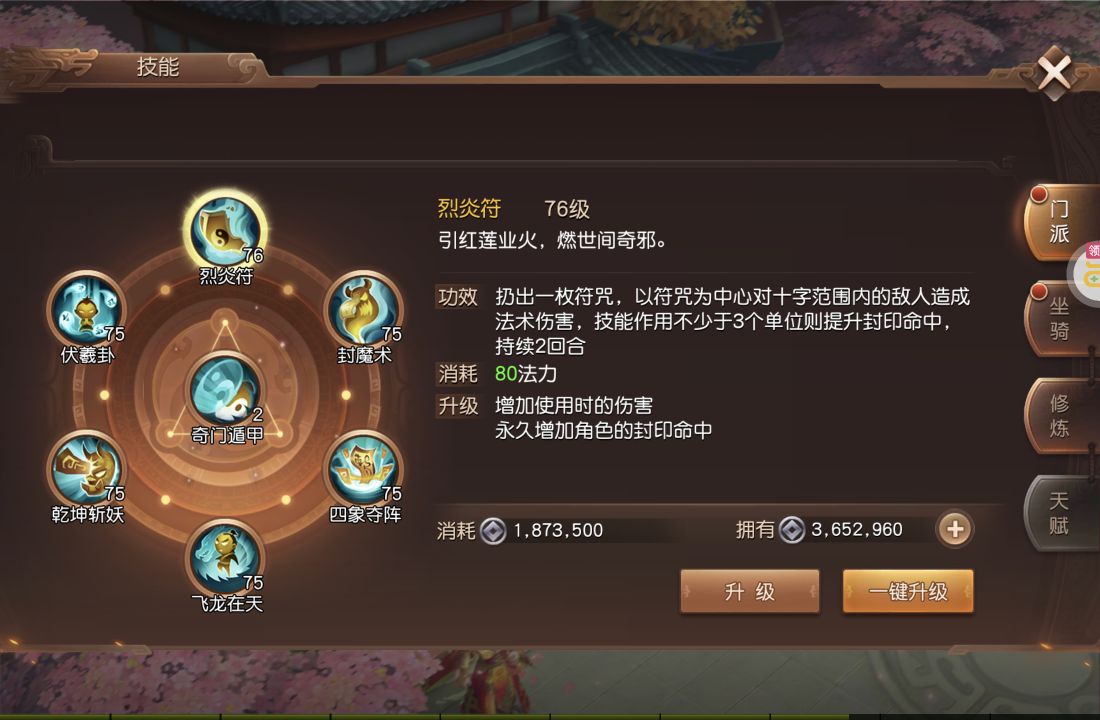
Task: Open the 天赋 tab
Action: (1058, 512)
